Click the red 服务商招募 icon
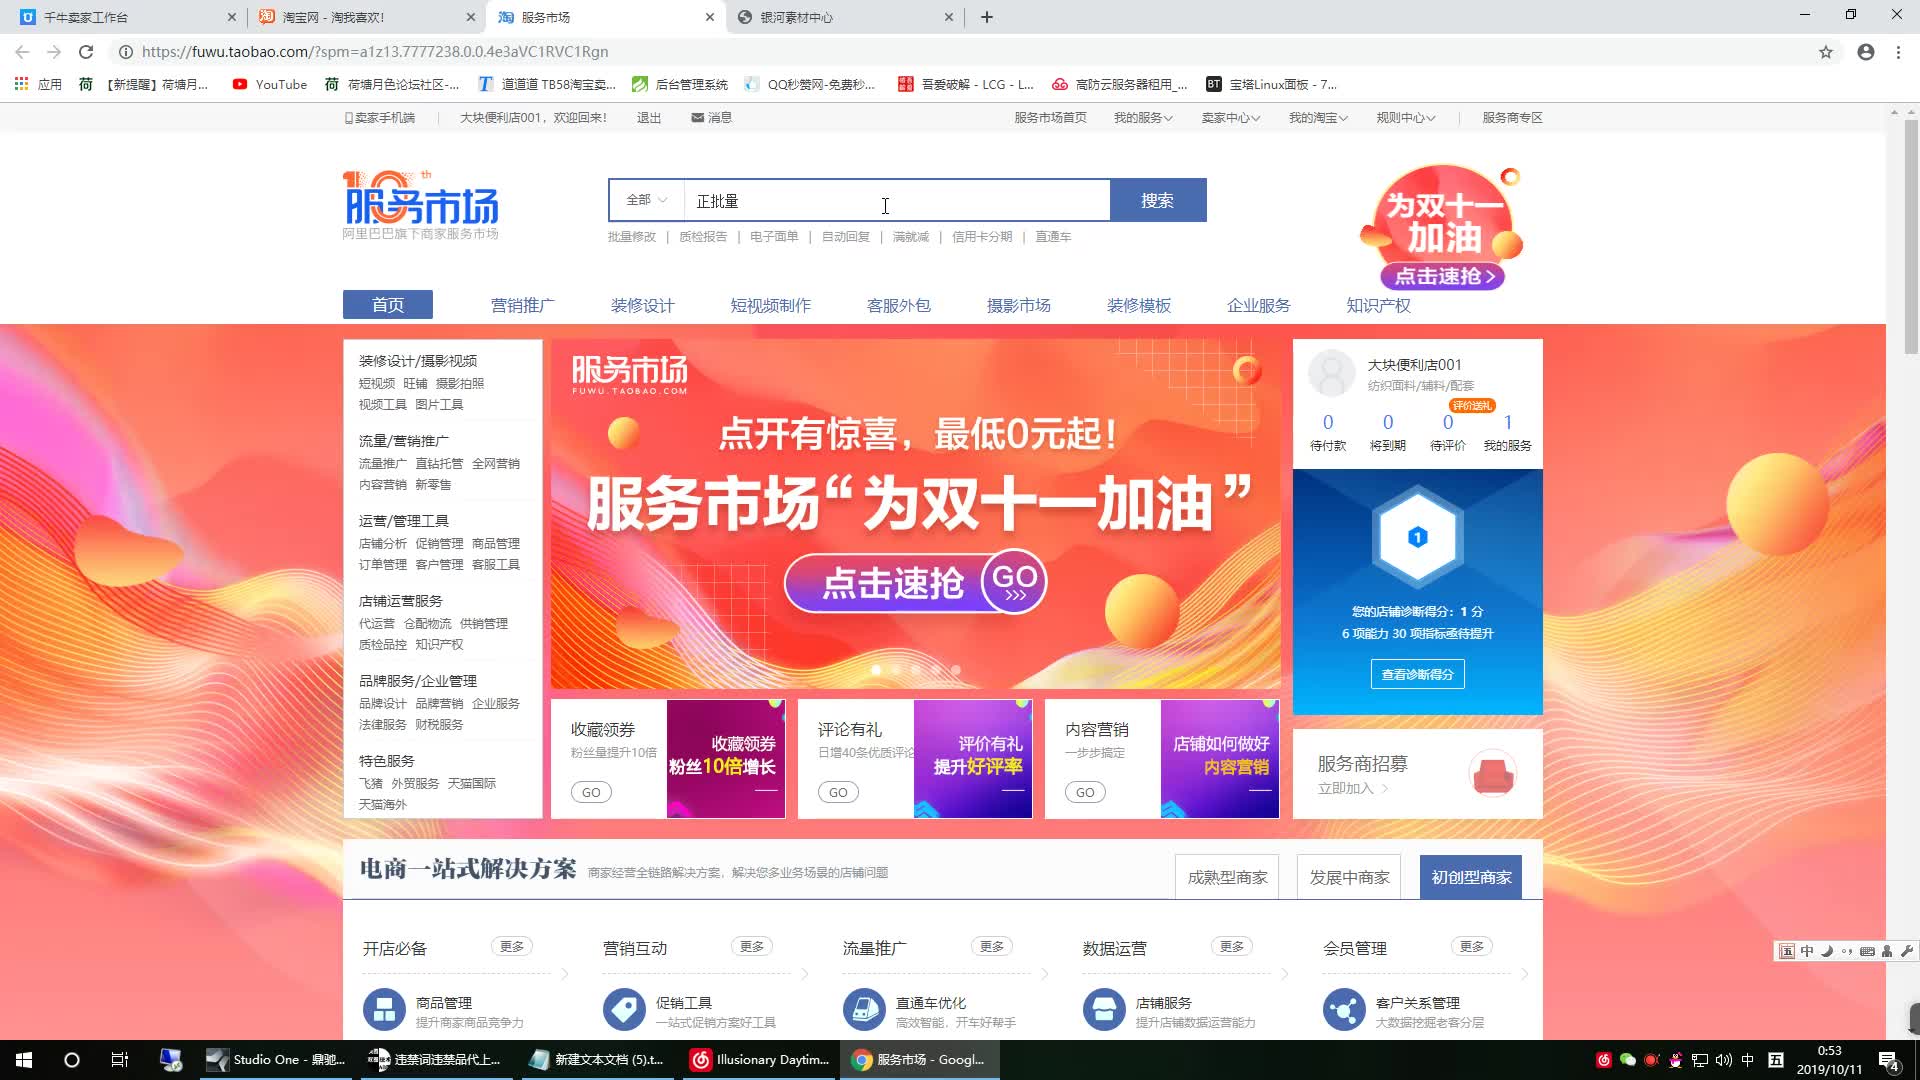The image size is (1920, 1080). click(x=1494, y=774)
